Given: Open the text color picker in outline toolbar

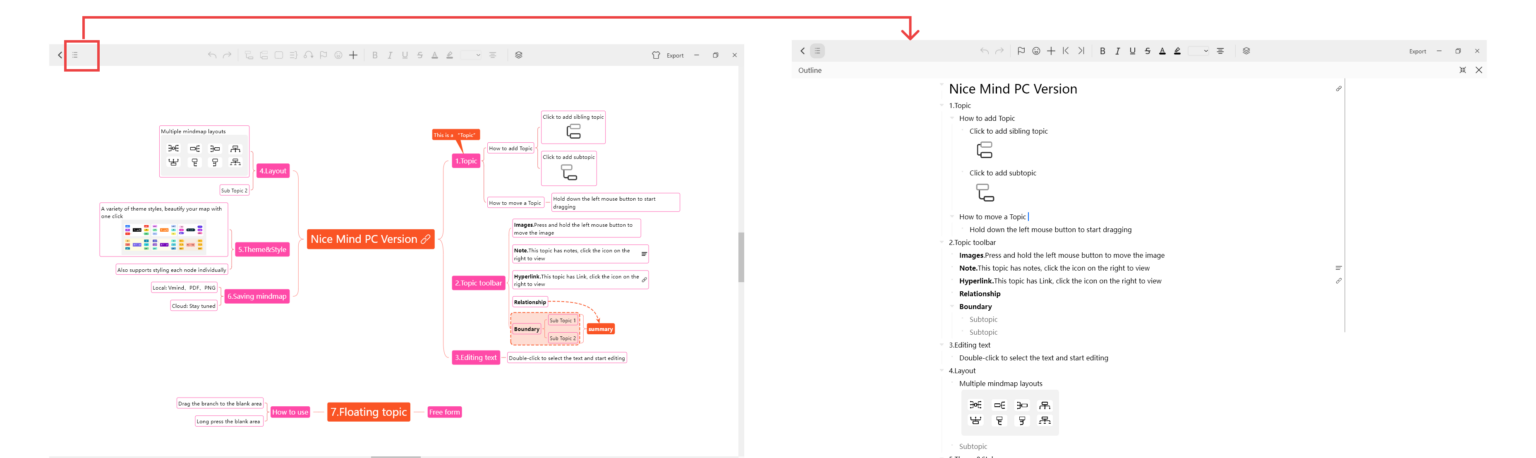Looking at the screenshot, I should (x=1162, y=51).
